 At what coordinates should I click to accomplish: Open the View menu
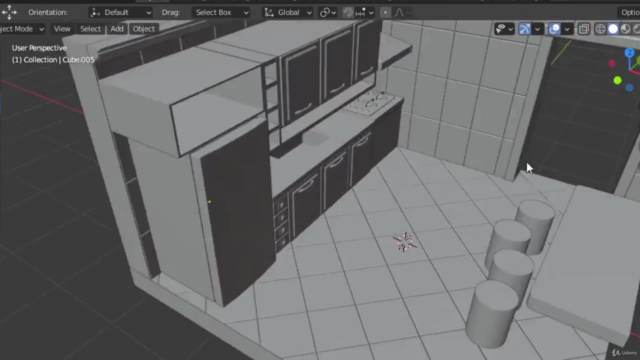62,29
